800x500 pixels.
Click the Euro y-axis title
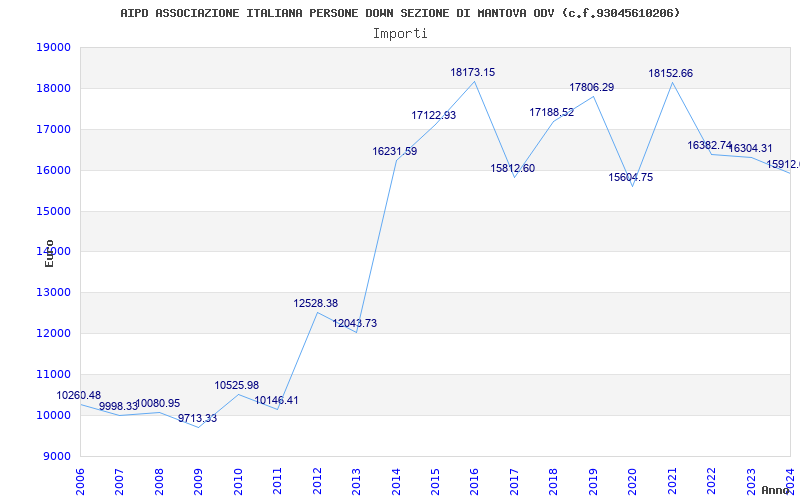pyautogui.click(x=49, y=253)
